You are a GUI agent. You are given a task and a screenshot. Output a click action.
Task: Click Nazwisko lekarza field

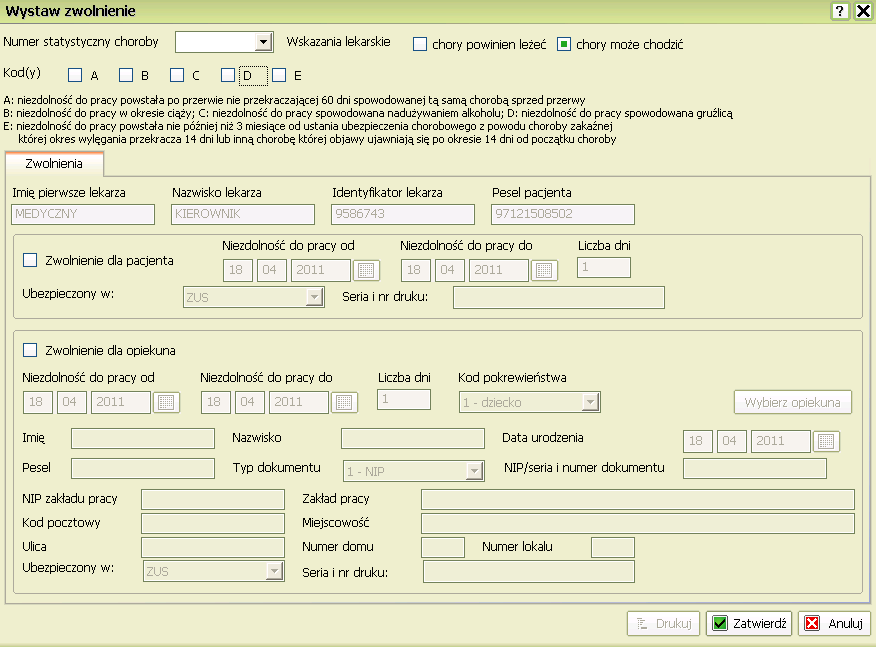[x=243, y=214]
